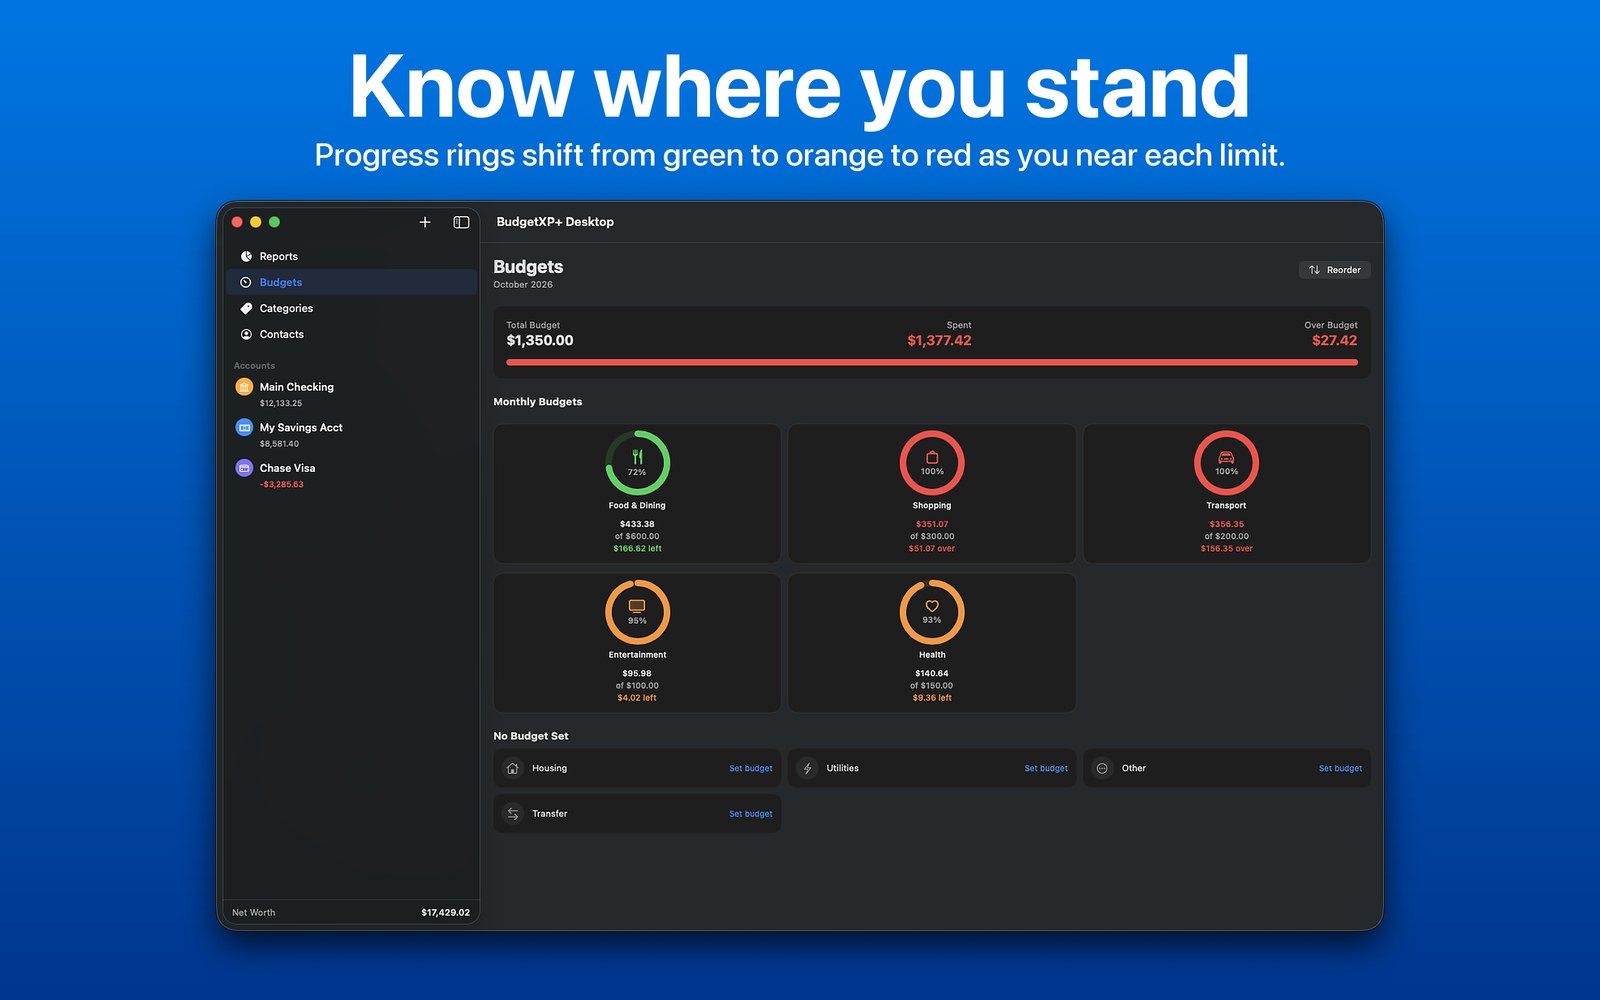Click the Reports pie chart icon
Image resolution: width=1600 pixels, height=1000 pixels.
(x=246, y=257)
